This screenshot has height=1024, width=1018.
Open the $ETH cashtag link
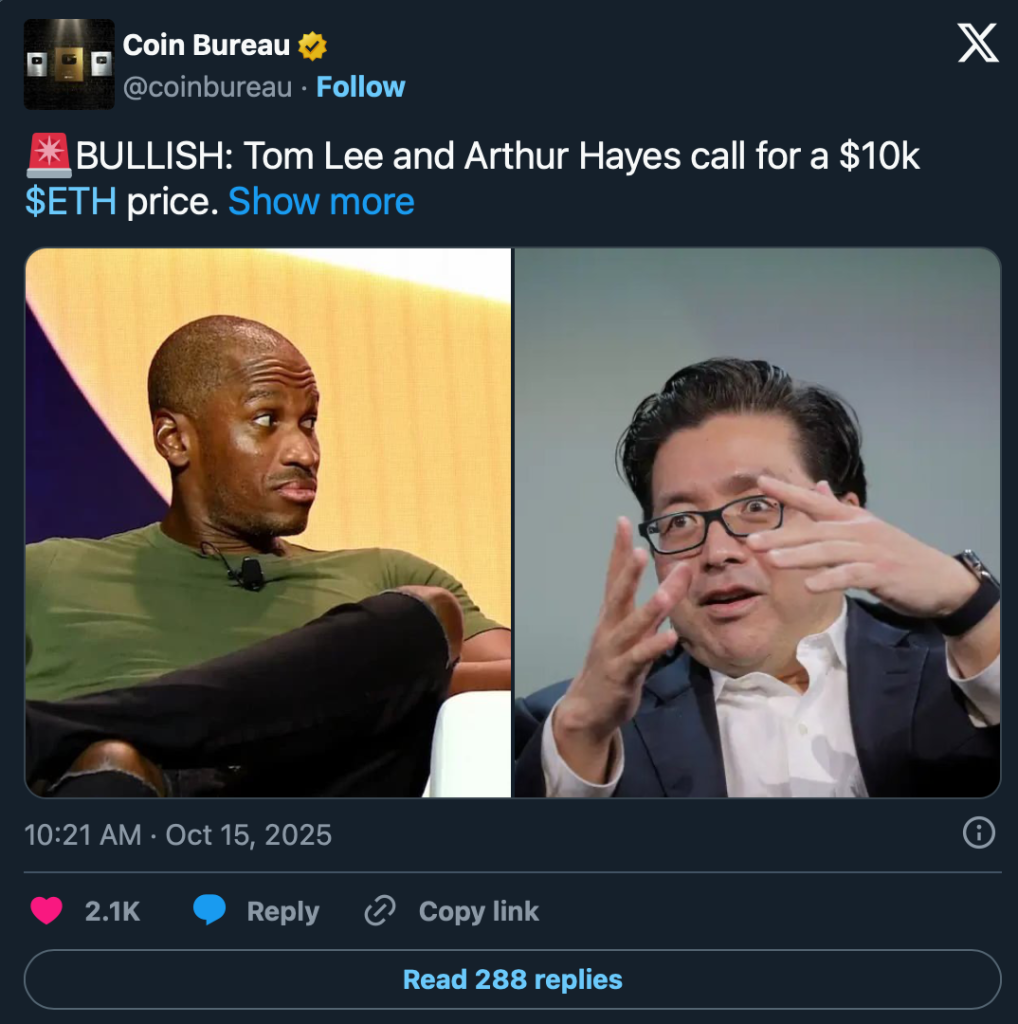point(71,201)
